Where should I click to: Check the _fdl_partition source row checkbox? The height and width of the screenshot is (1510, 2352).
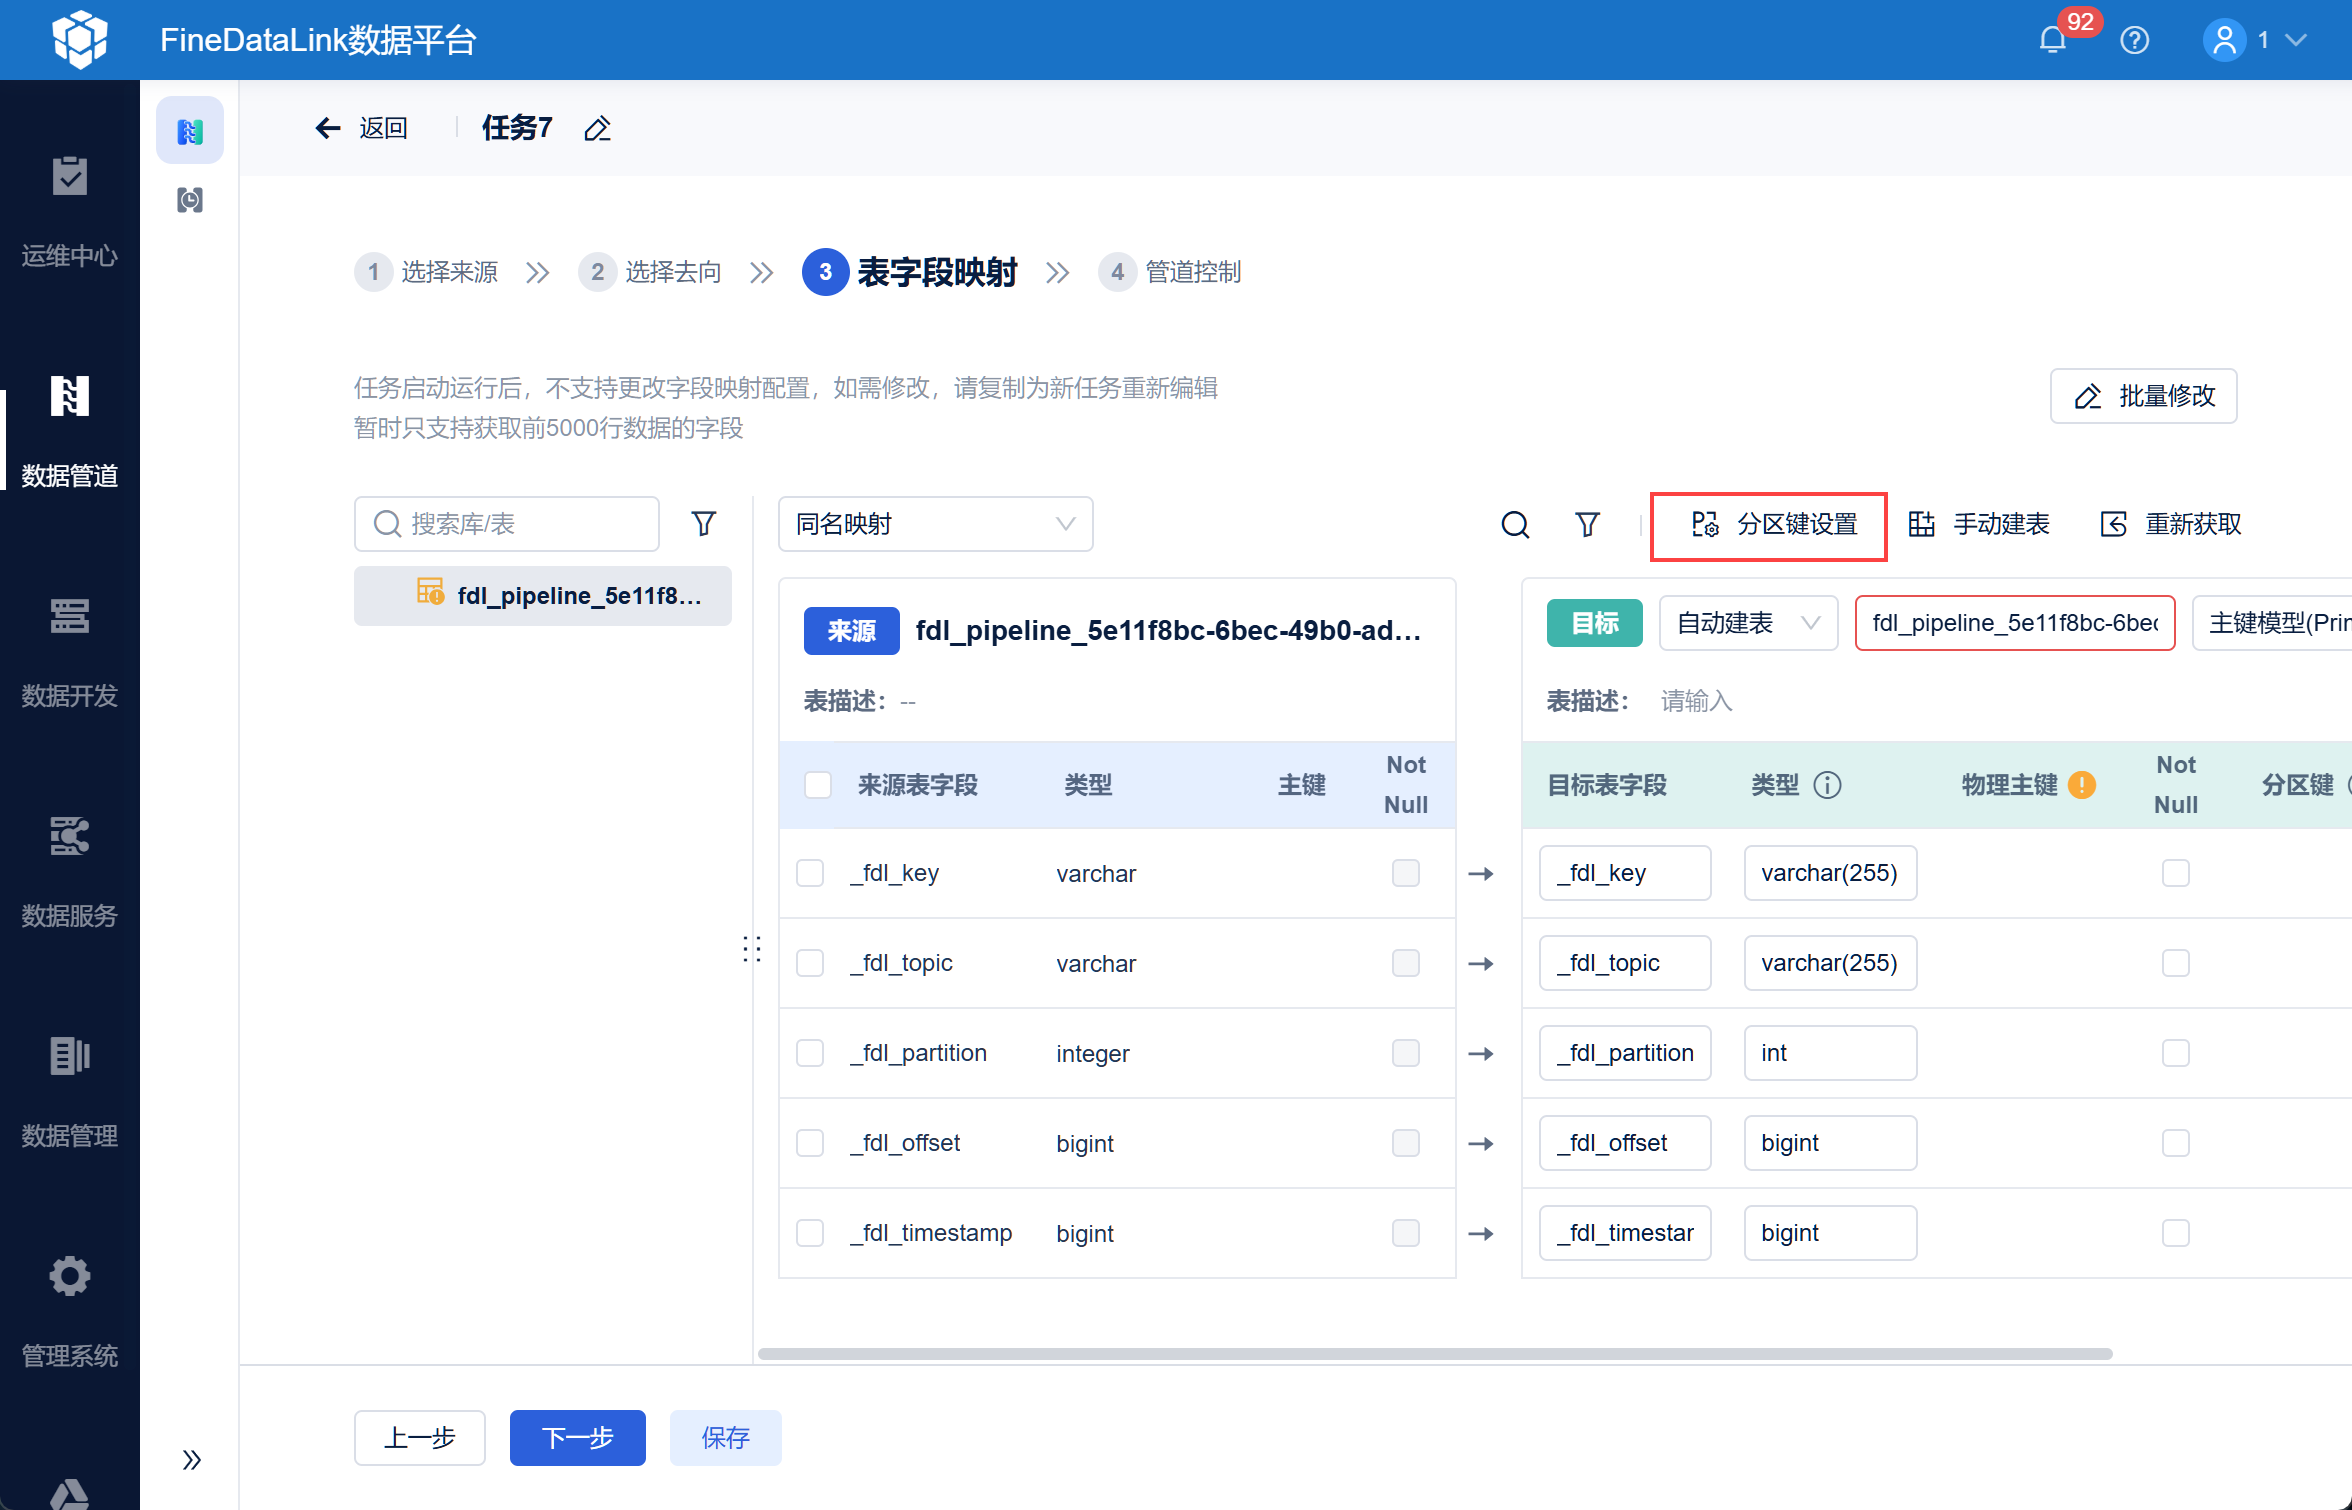pyautogui.click(x=810, y=1053)
